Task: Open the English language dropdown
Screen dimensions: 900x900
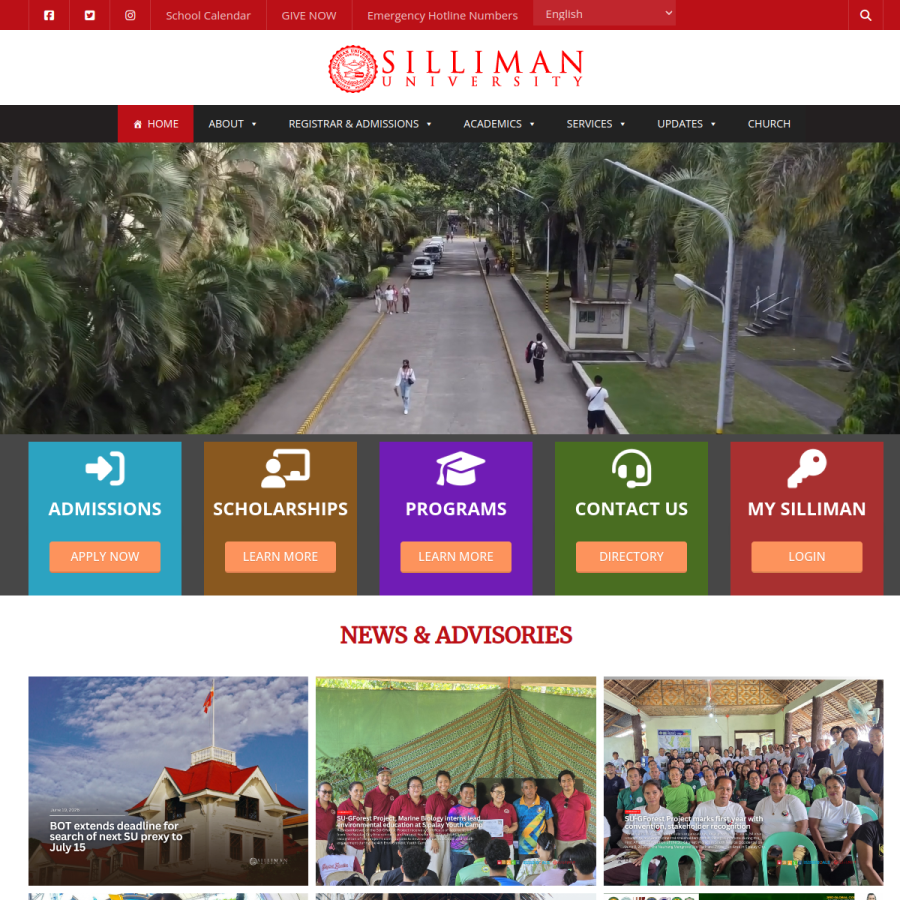Action: coord(604,13)
